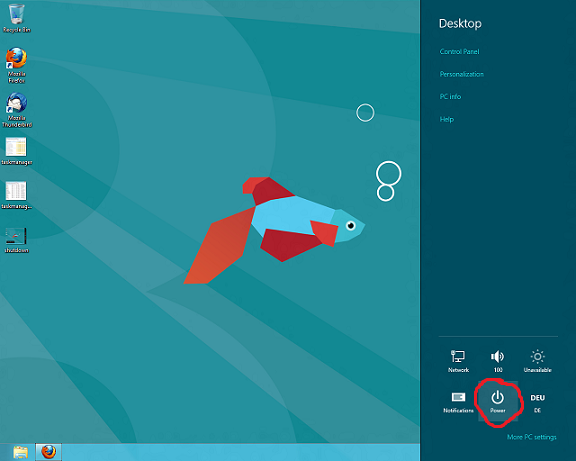Screen dimensions: 576x461
Task: Select the Mozilla Thunderbird desktop shortcut
Action: click(x=17, y=110)
